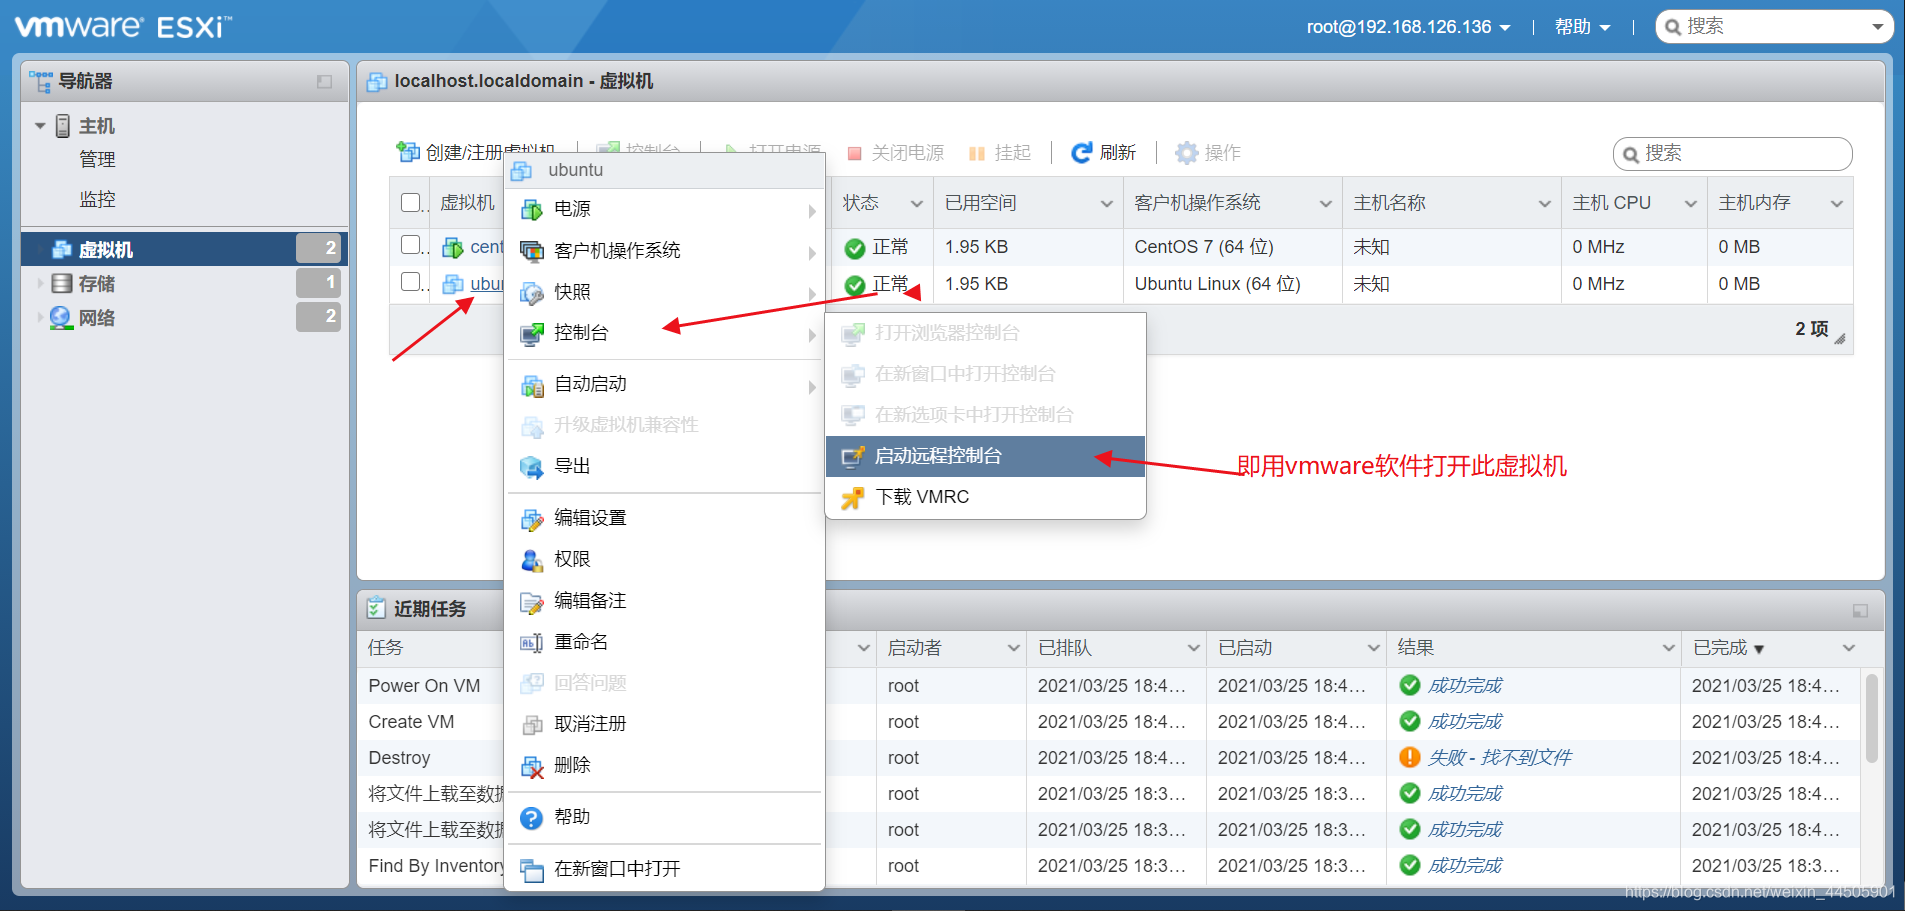
Task: Open the 主机名称 column dropdown
Action: (1544, 204)
